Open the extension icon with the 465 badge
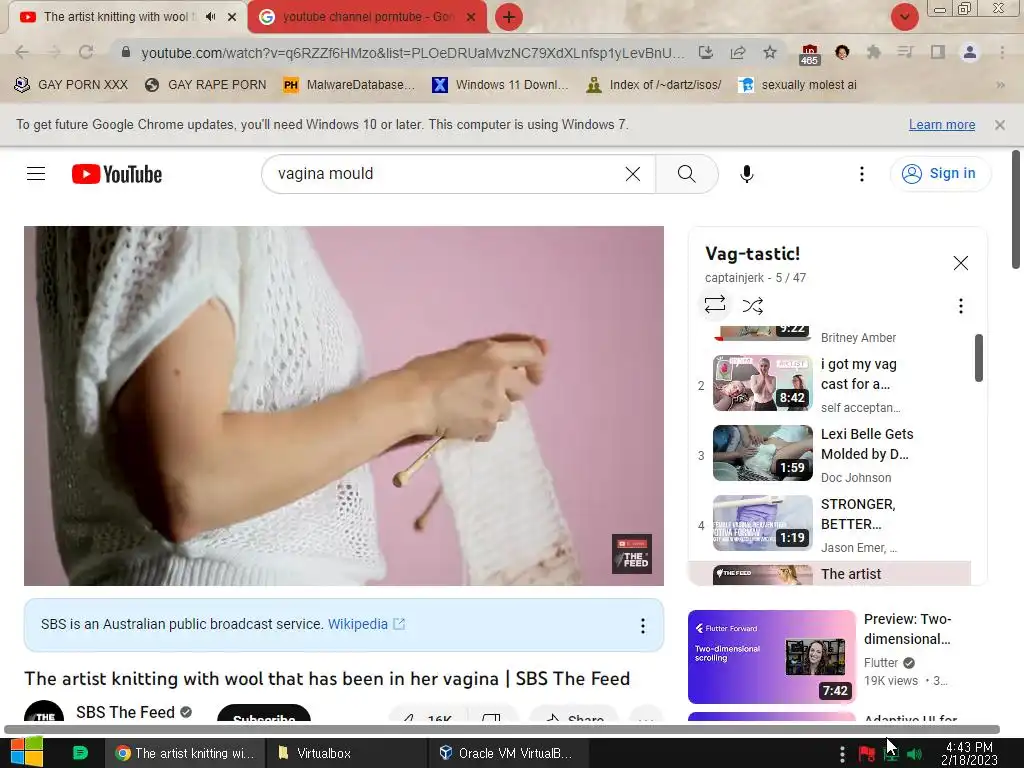Screen dimensions: 1024x768 (809, 54)
